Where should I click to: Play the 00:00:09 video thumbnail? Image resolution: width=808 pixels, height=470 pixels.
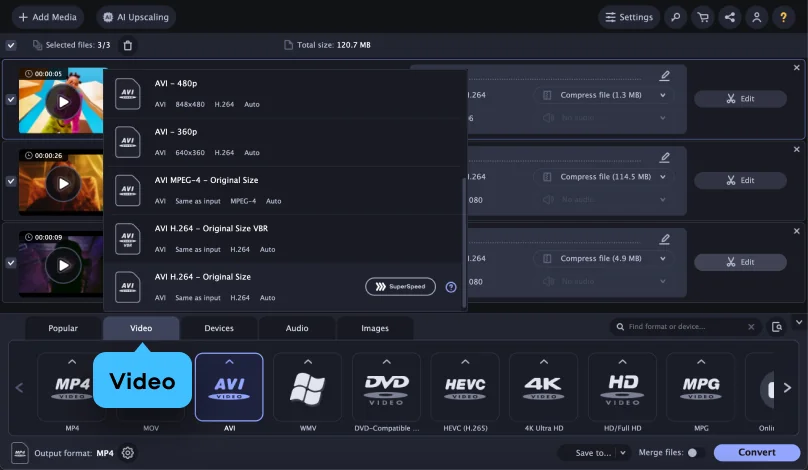pos(63,265)
